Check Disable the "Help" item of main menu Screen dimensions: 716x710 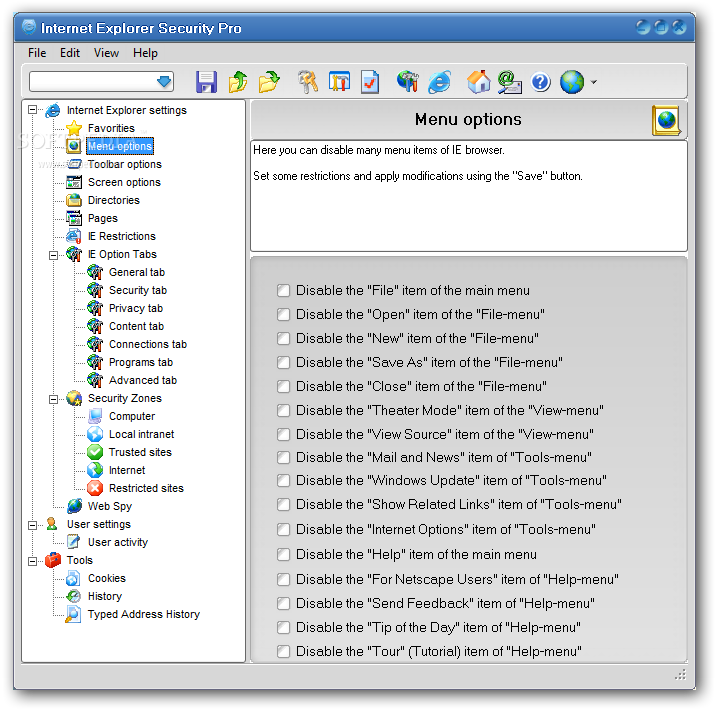(284, 554)
